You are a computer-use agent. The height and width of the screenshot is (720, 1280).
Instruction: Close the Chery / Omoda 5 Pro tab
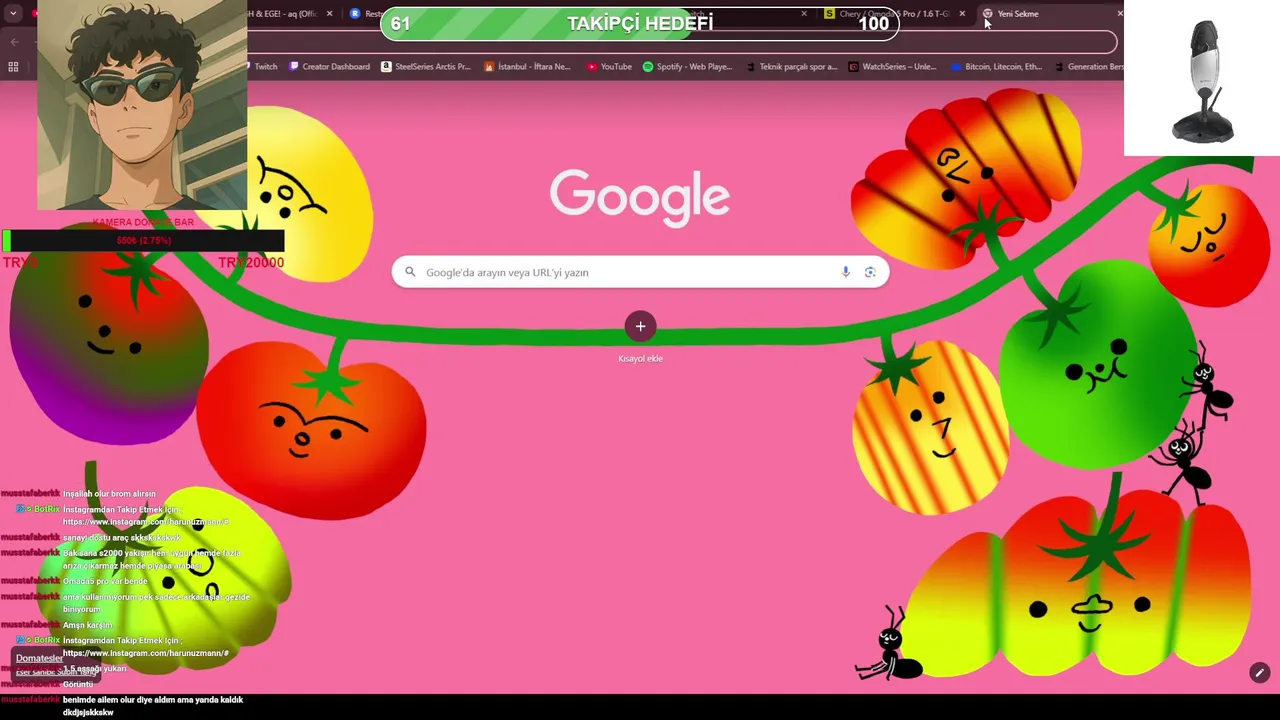pyautogui.click(x=962, y=14)
